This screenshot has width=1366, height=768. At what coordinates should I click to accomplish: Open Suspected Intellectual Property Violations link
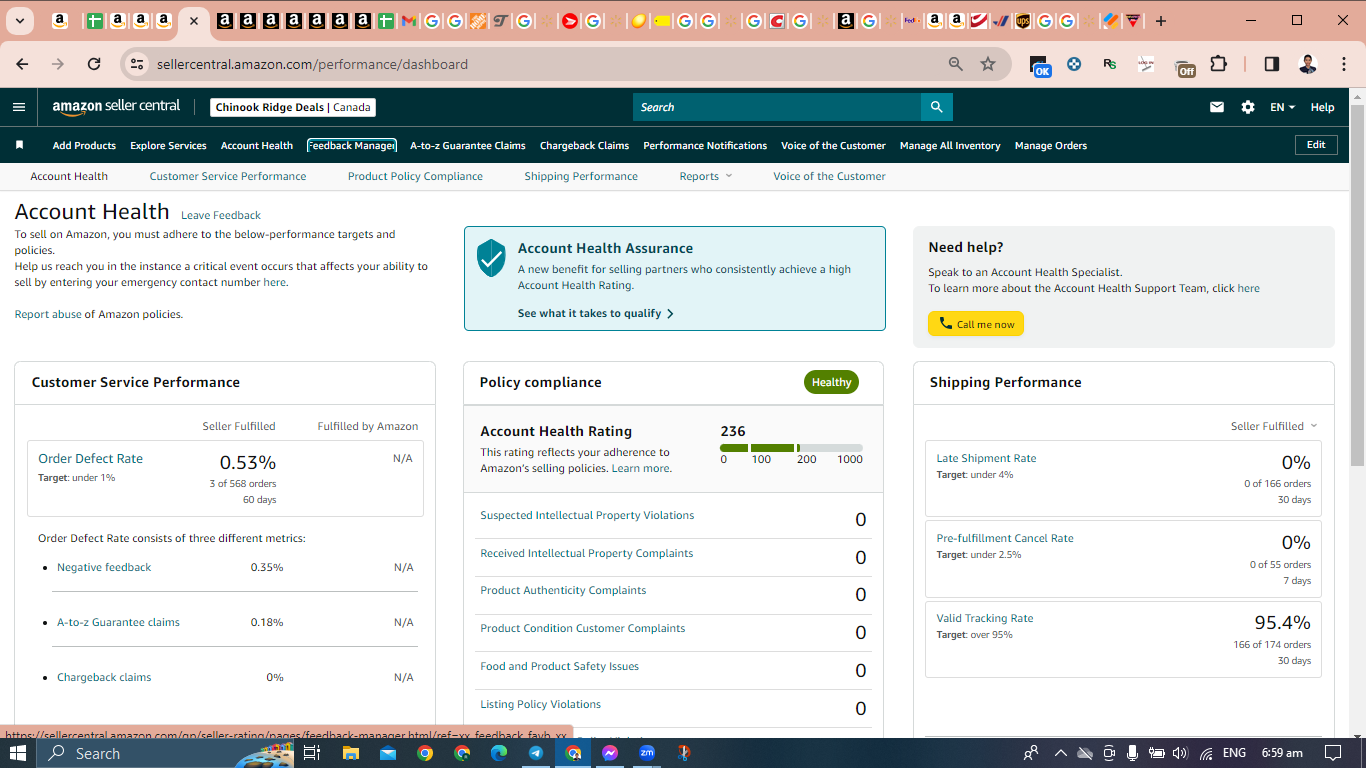coord(587,515)
